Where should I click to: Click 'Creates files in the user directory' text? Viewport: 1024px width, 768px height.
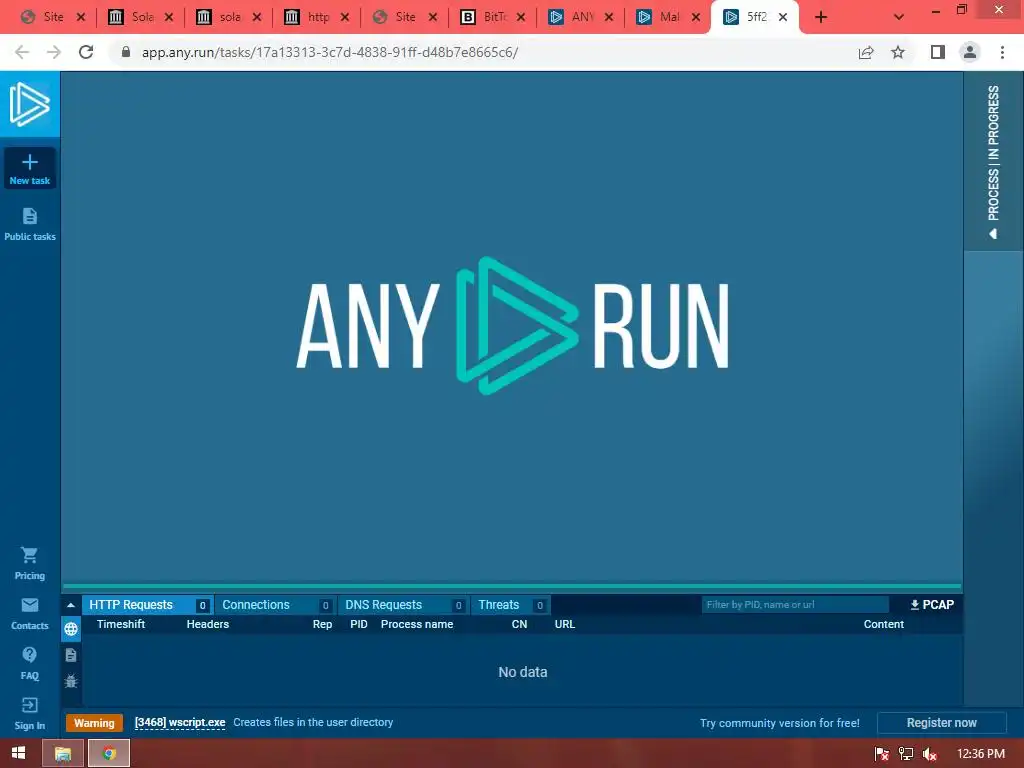tap(313, 722)
